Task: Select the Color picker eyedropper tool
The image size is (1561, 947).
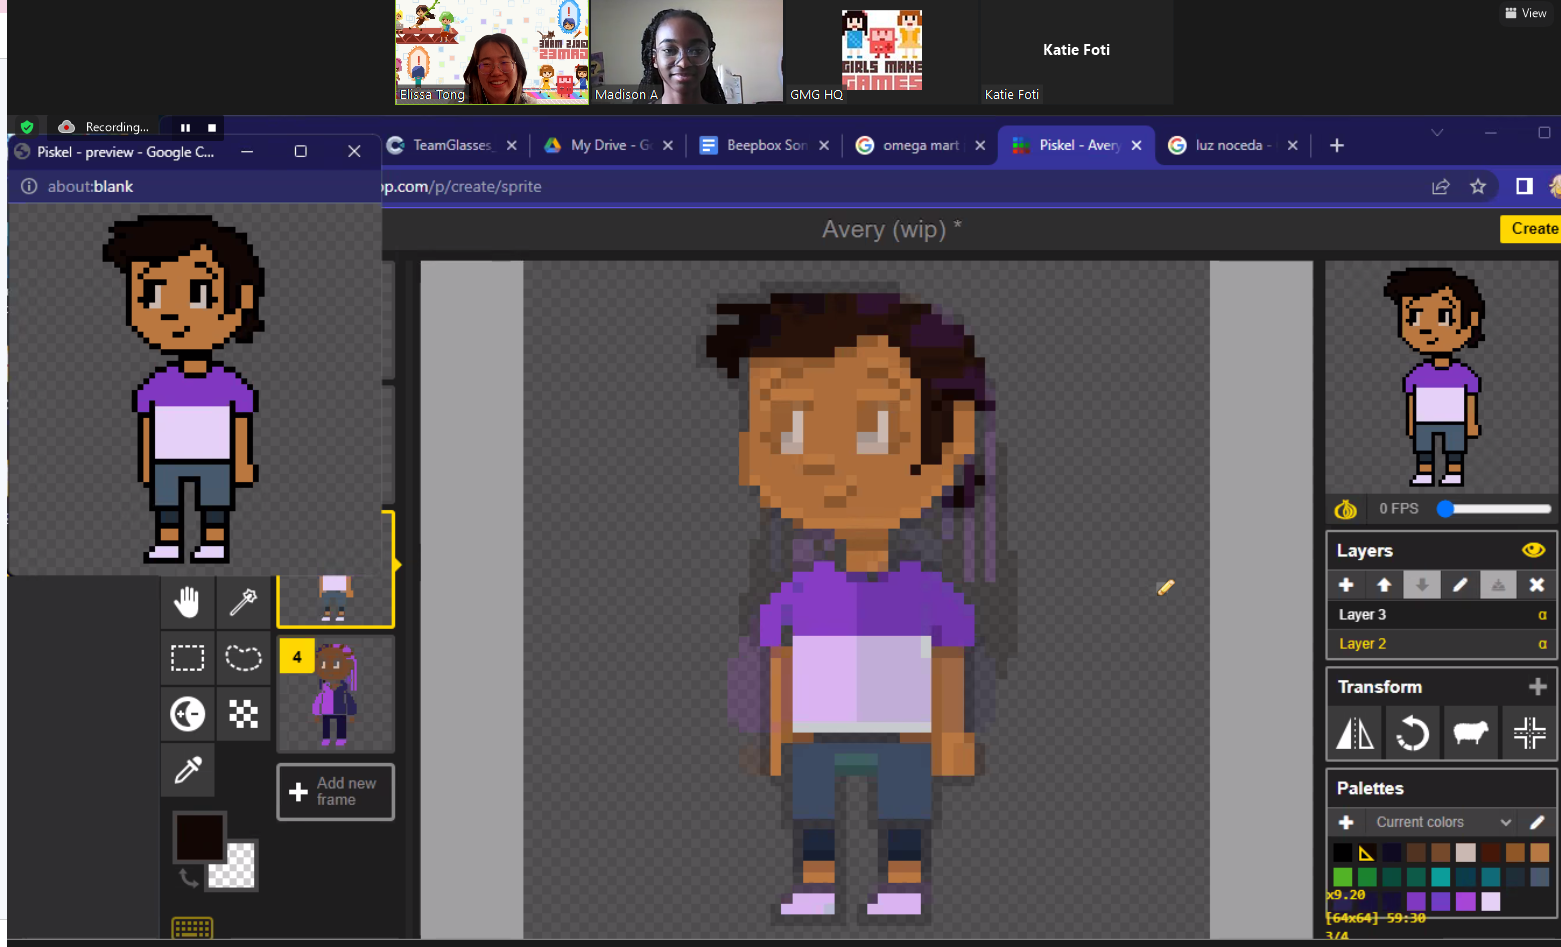Action: click(187, 769)
